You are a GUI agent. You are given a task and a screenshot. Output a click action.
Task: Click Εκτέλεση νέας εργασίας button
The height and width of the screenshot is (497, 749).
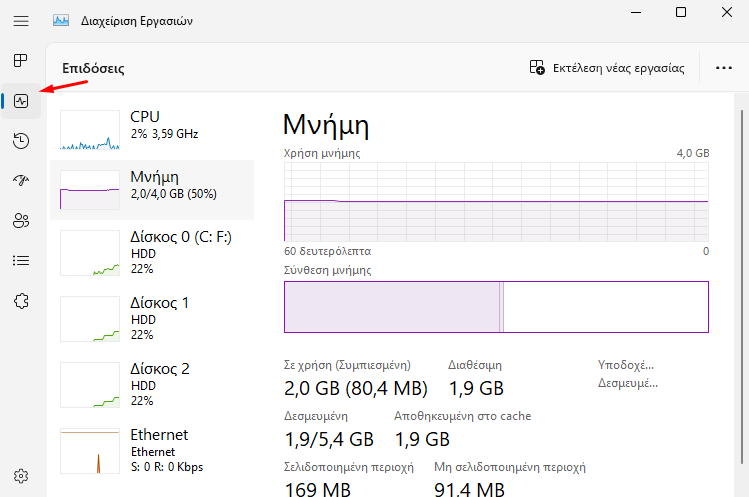[607, 68]
